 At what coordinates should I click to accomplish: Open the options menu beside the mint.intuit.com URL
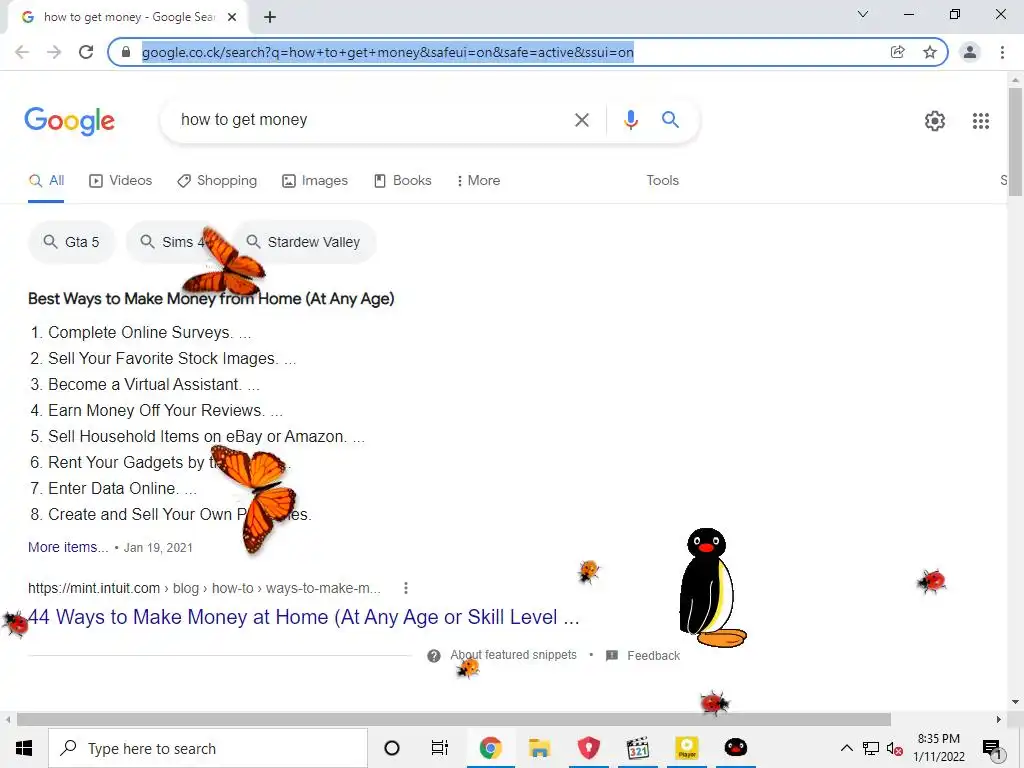(406, 588)
